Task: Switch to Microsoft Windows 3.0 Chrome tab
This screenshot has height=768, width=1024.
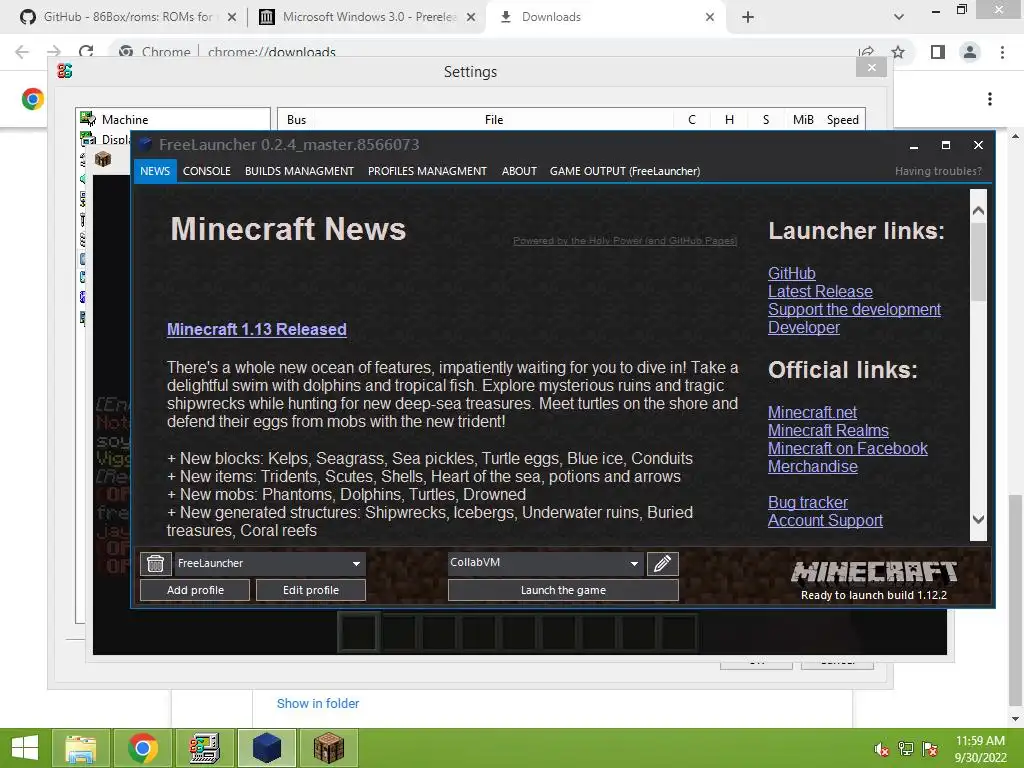Action: pyautogui.click(x=369, y=17)
